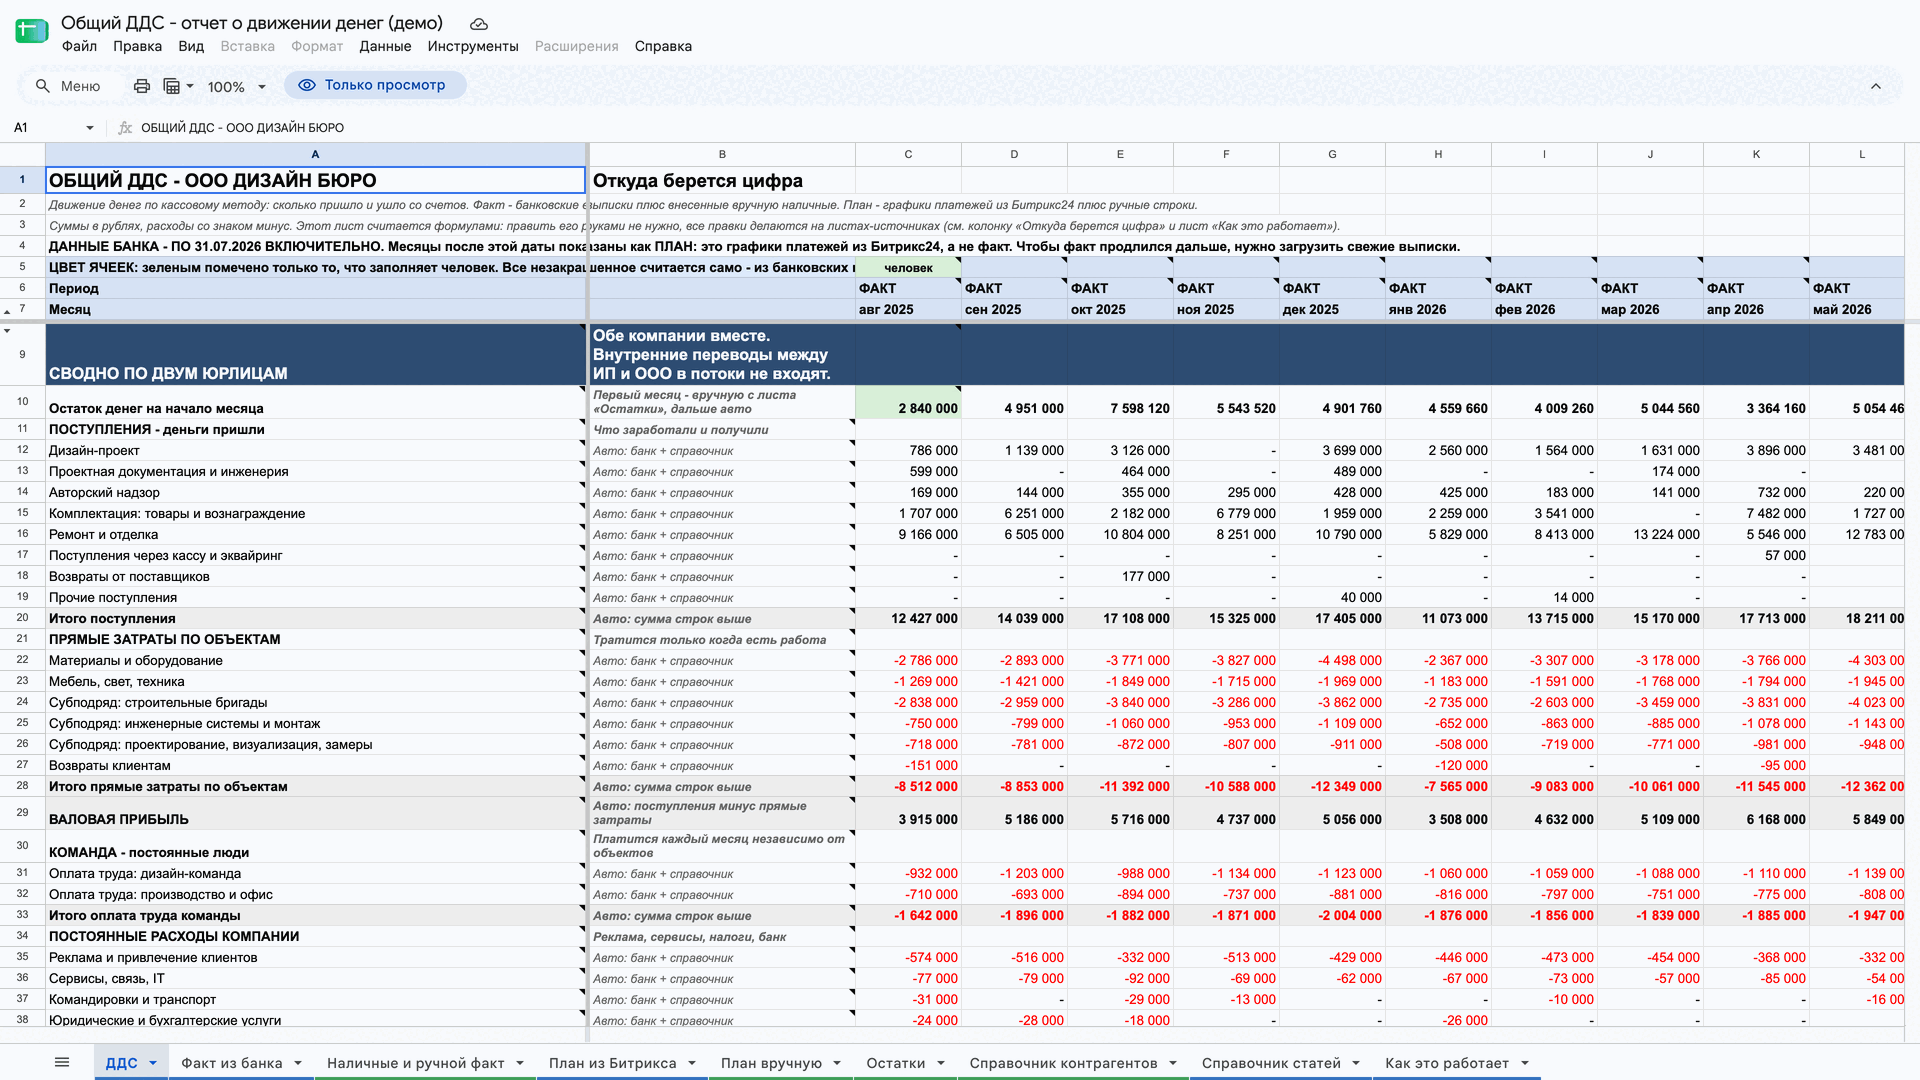Select row 20 header
Screen dimensions: 1920x1080
click(x=22, y=618)
